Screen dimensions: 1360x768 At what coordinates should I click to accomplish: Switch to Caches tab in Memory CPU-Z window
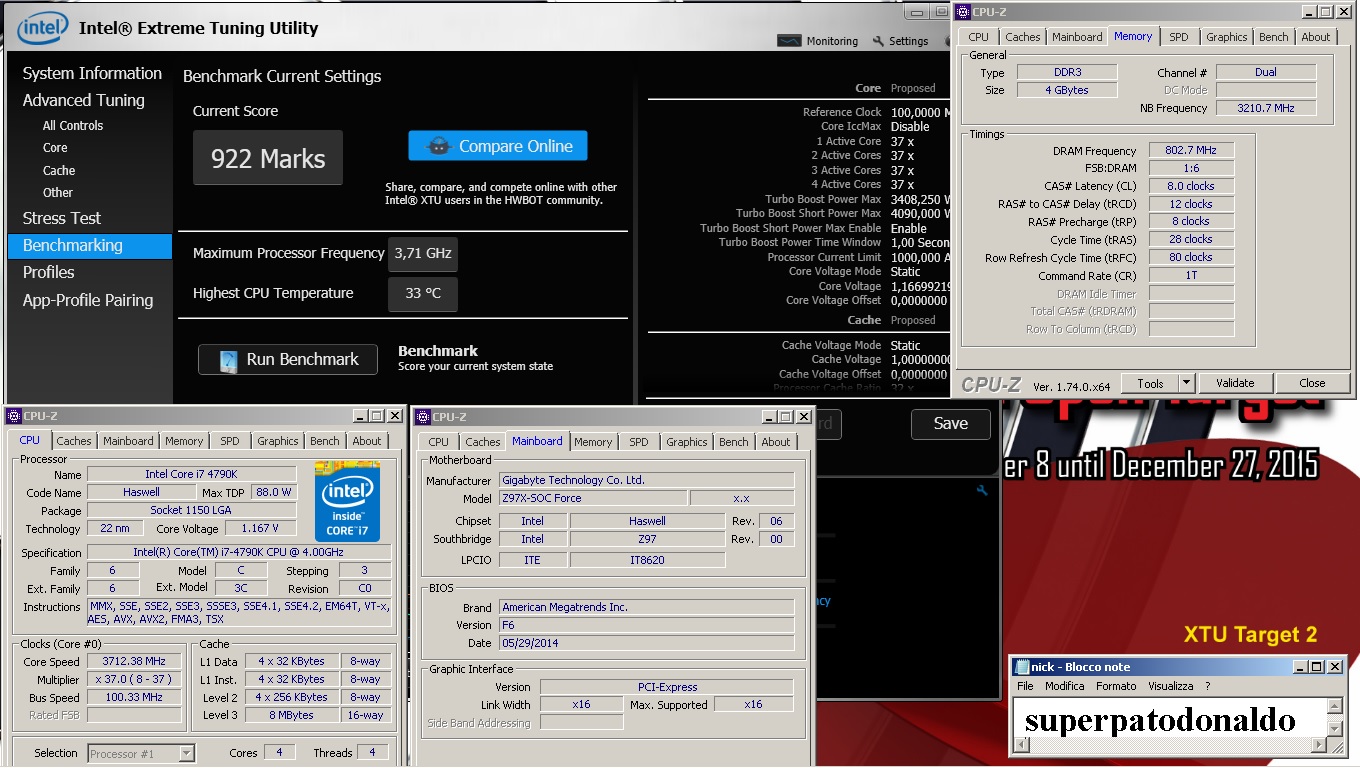coord(1022,37)
